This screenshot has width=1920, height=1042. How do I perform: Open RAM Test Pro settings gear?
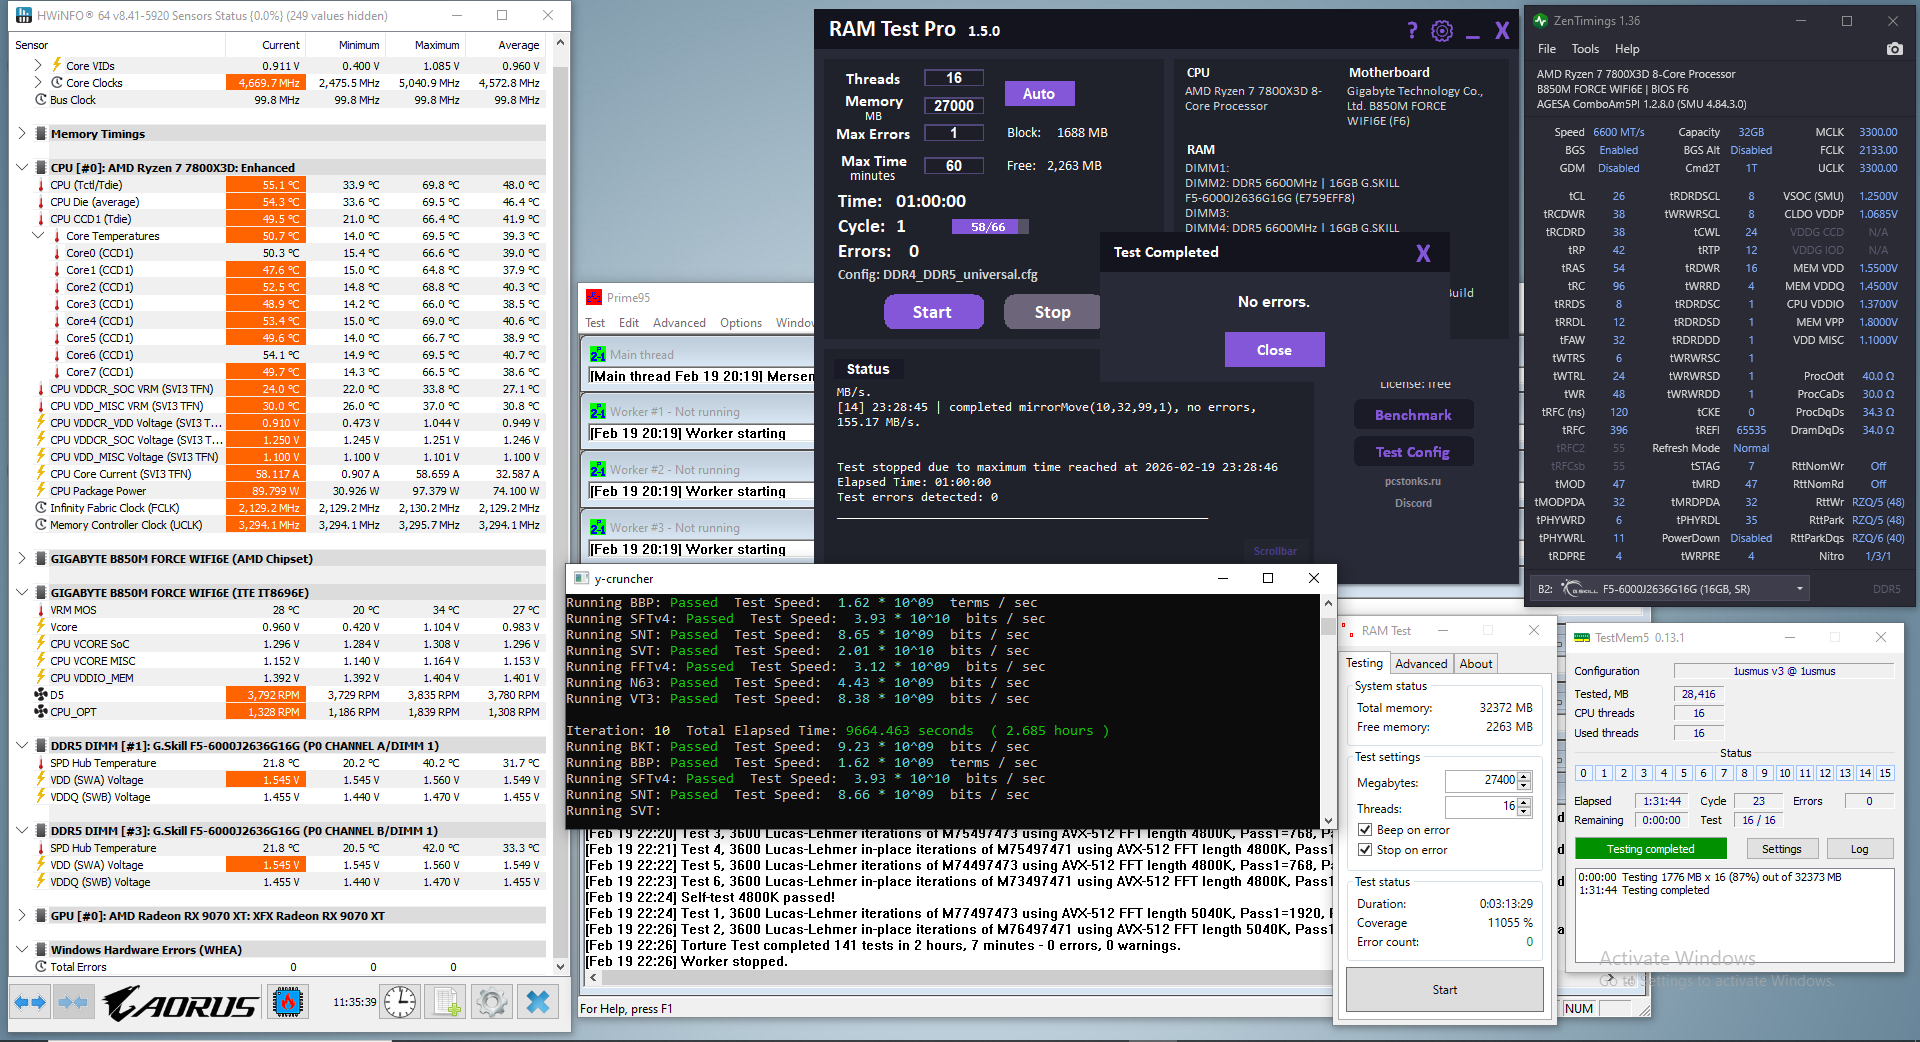tap(1441, 31)
